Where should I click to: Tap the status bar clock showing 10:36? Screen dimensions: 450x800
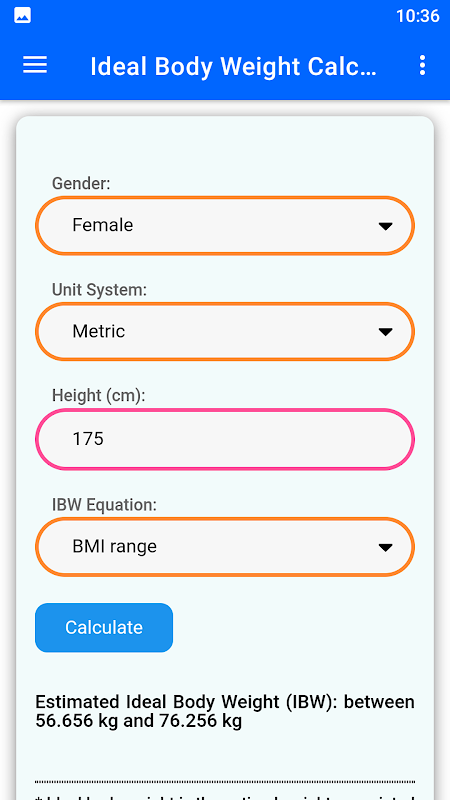(418, 16)
